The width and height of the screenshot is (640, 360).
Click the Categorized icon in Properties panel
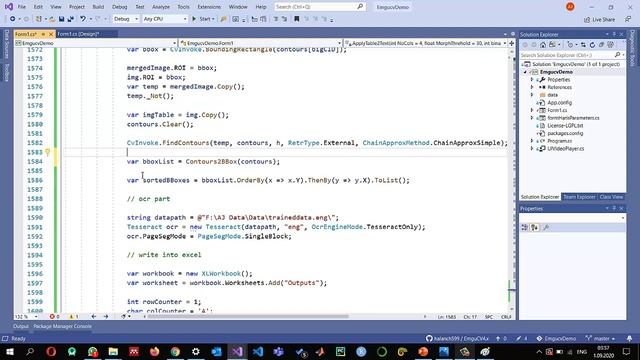pyautogui.click(x=525, y=227)
